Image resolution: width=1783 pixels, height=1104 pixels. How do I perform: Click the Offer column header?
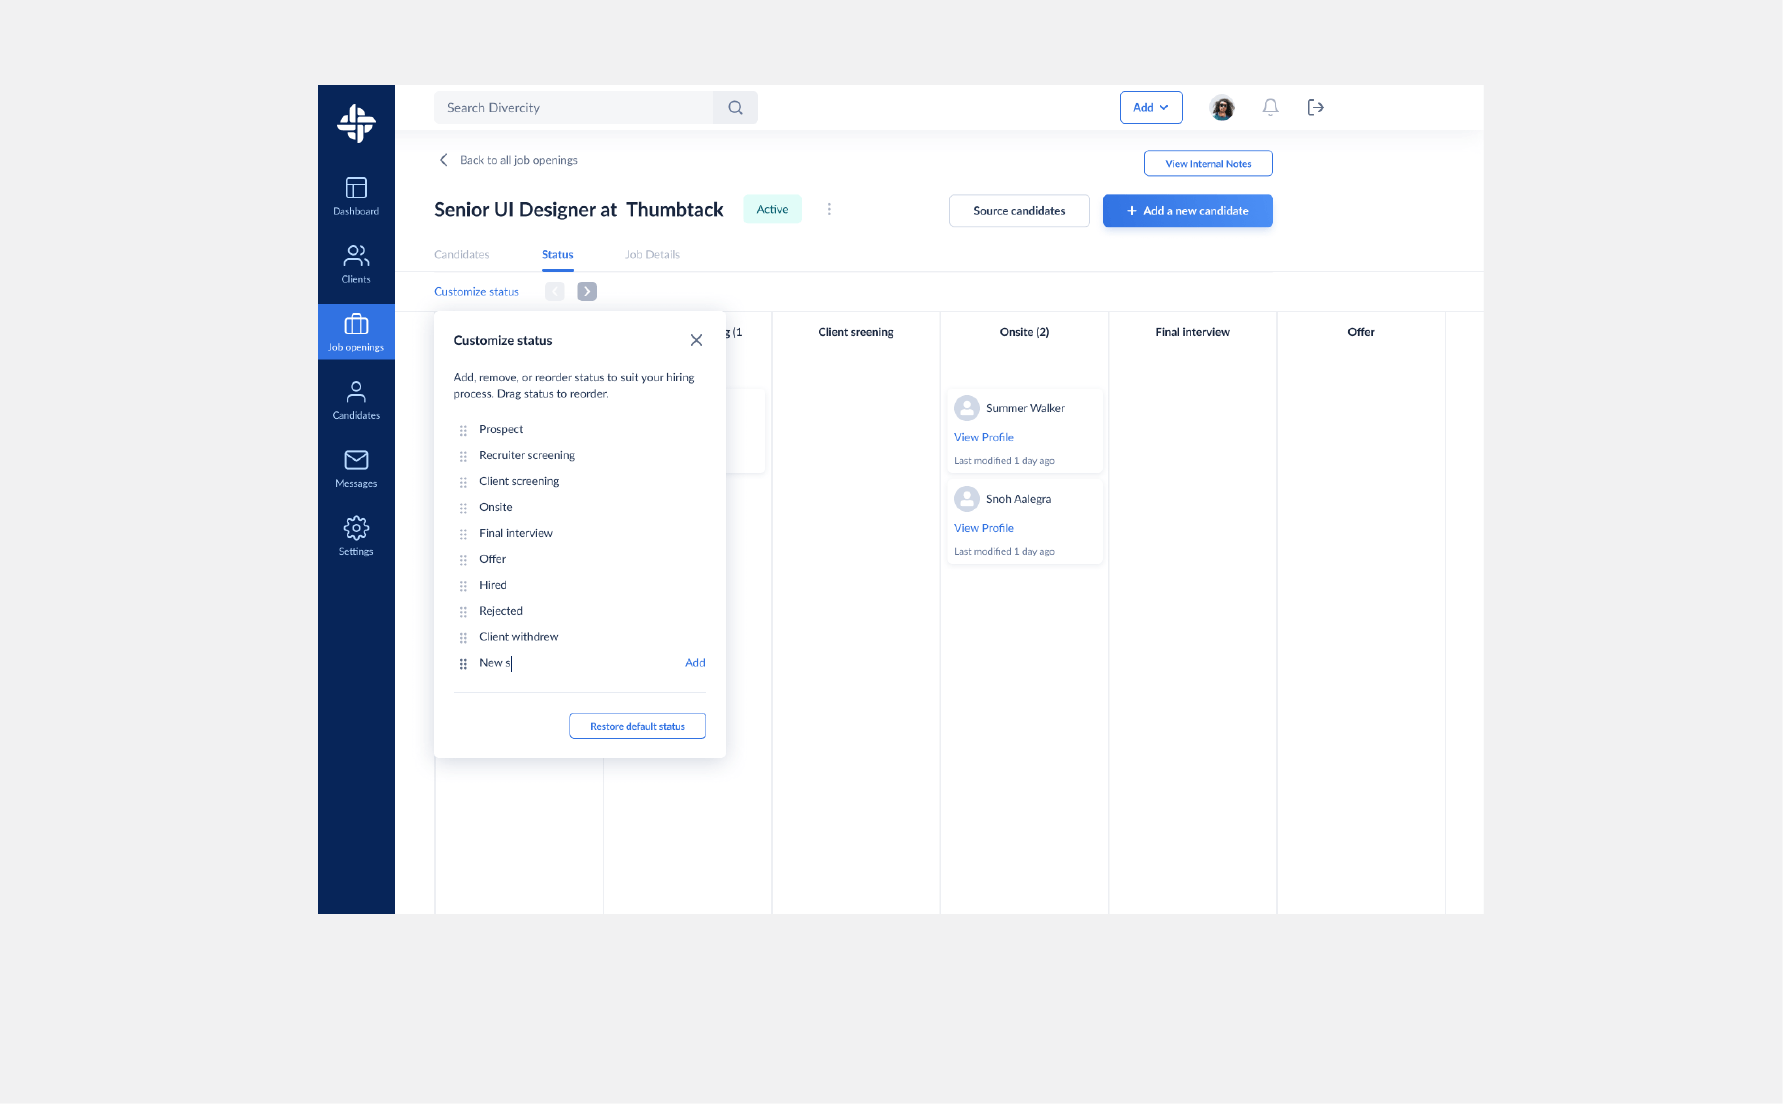(1361, 332)
